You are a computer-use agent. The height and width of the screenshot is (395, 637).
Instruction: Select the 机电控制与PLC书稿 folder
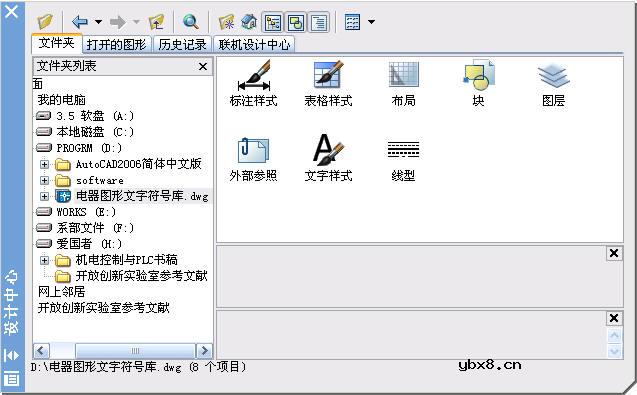pos(116,260)
